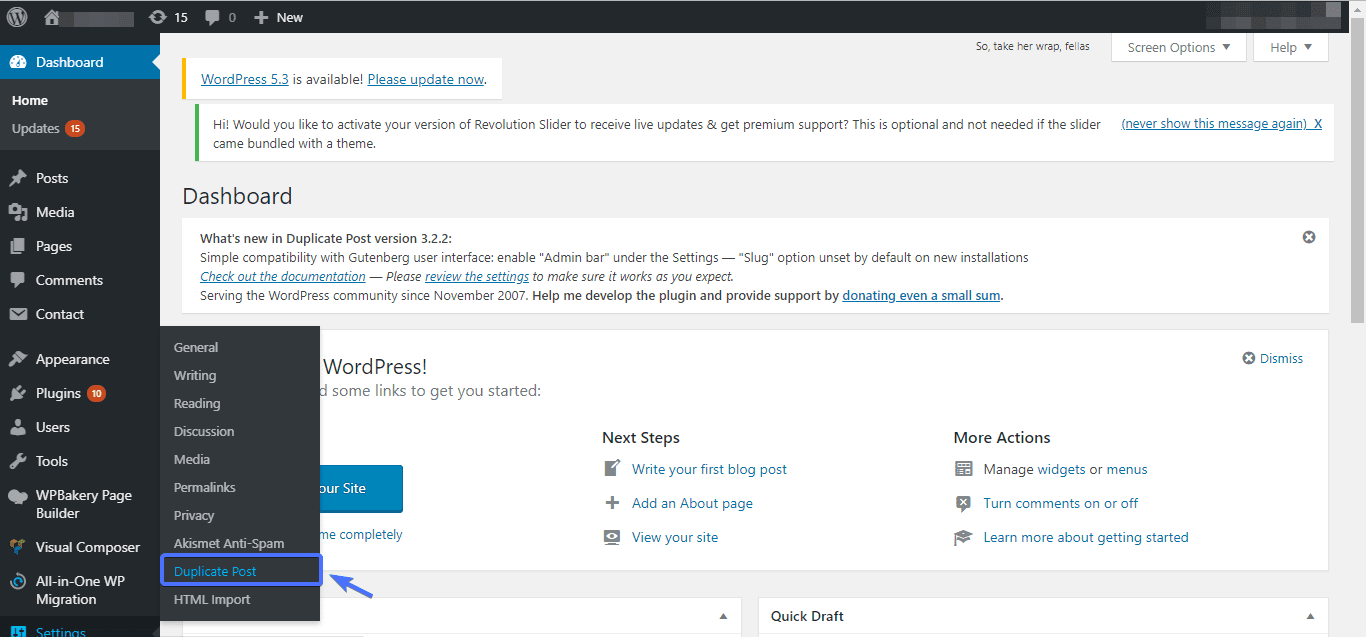1366x637 pixels.
Task: Click the Media library icon
Action: pos(18,212)
